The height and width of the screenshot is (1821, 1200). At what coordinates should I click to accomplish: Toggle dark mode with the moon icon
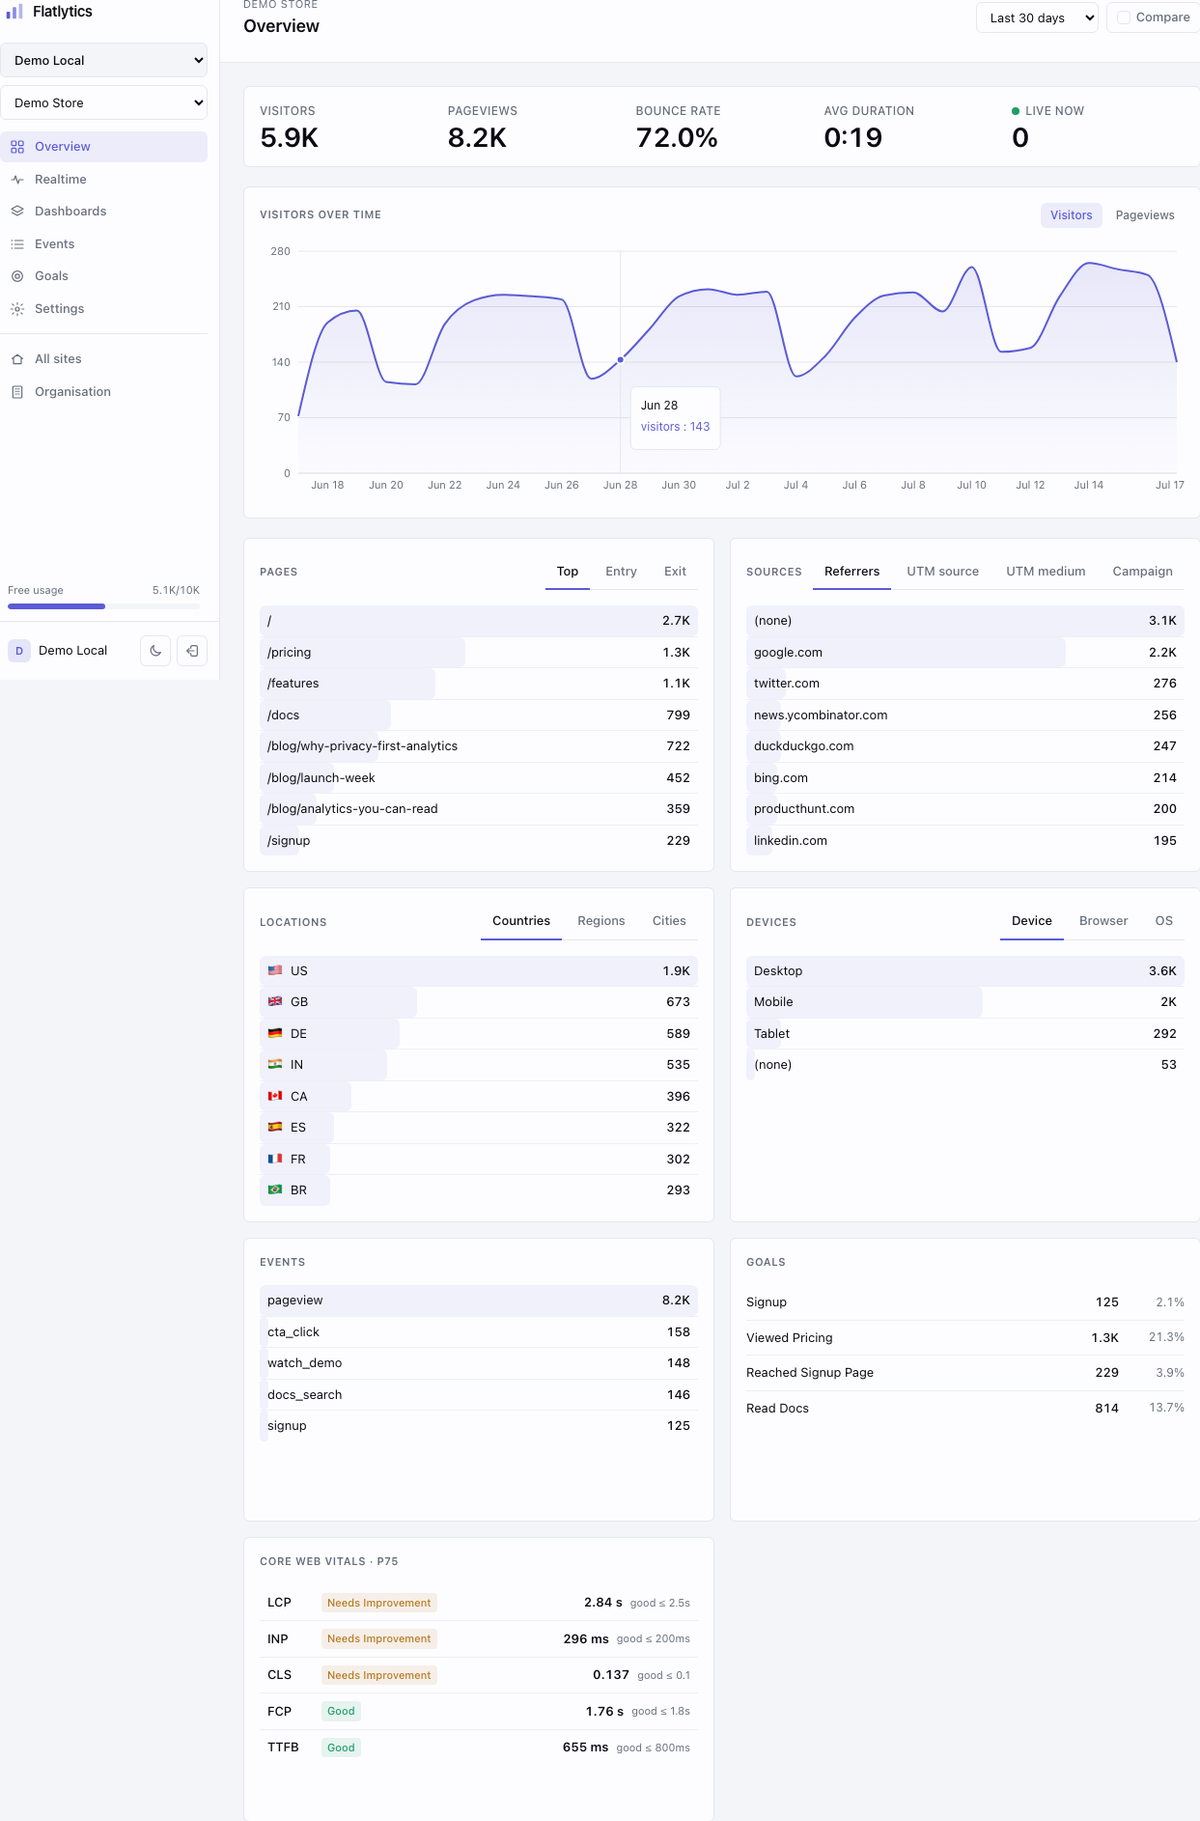tap(156, 651)
